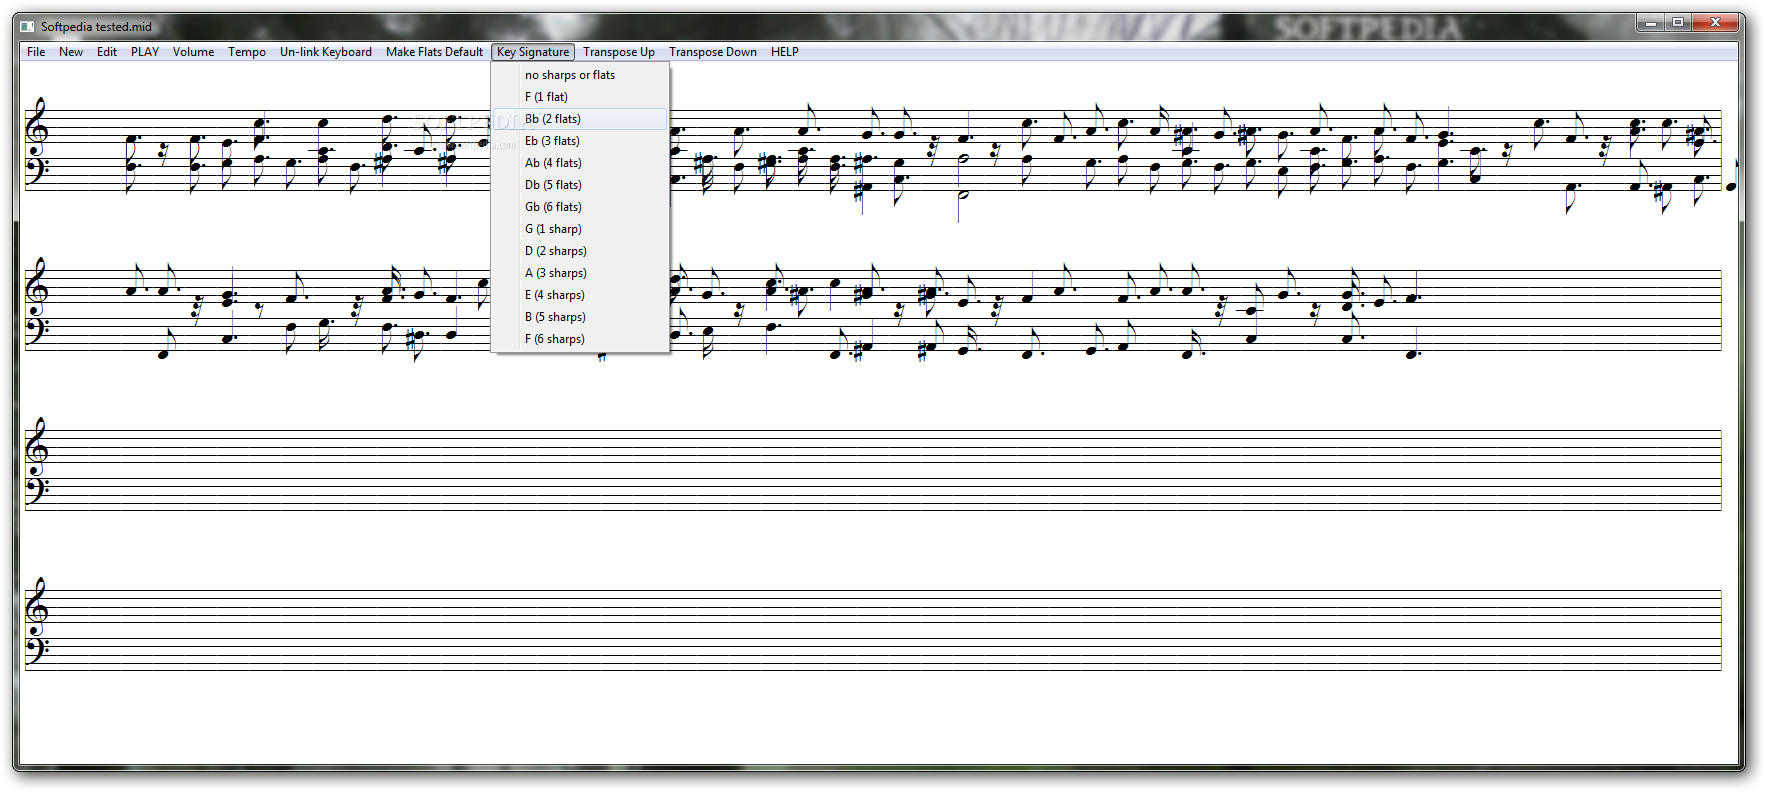Select A (3 sharps) key signature
Viewport: 1766px width, 792px height.
tap(580, 273)
